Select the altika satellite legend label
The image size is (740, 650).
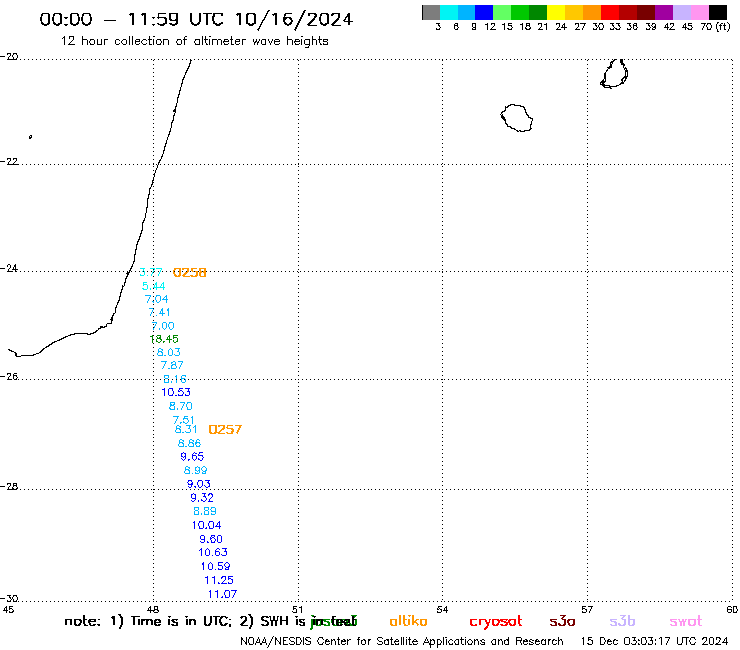click(x=408, y=621)
